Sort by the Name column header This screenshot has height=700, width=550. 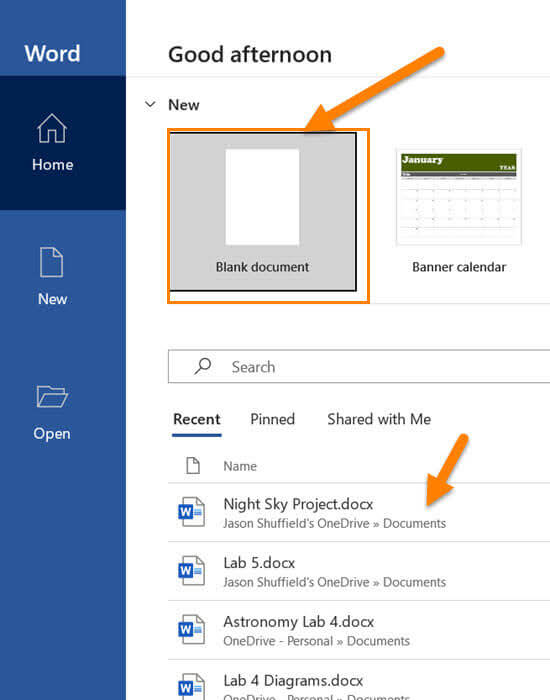240,466
